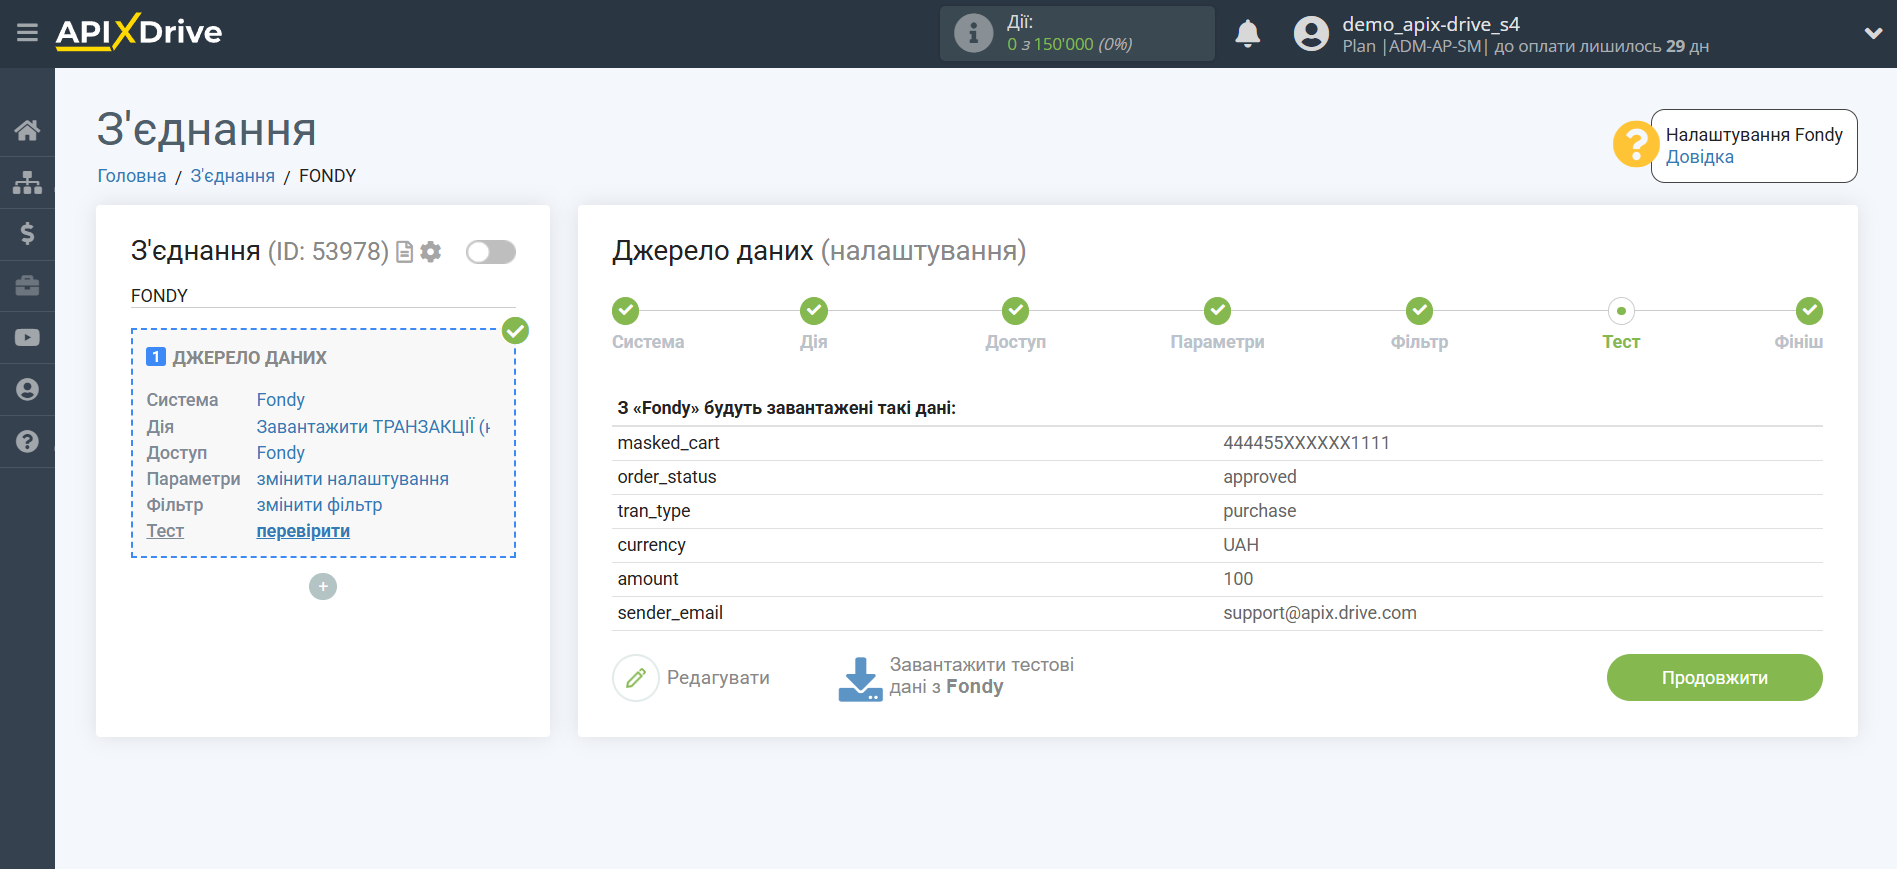Open billing dollar icon in sidebar
The height and width of the screenshot is (869, 1897).
coord(27,234)
